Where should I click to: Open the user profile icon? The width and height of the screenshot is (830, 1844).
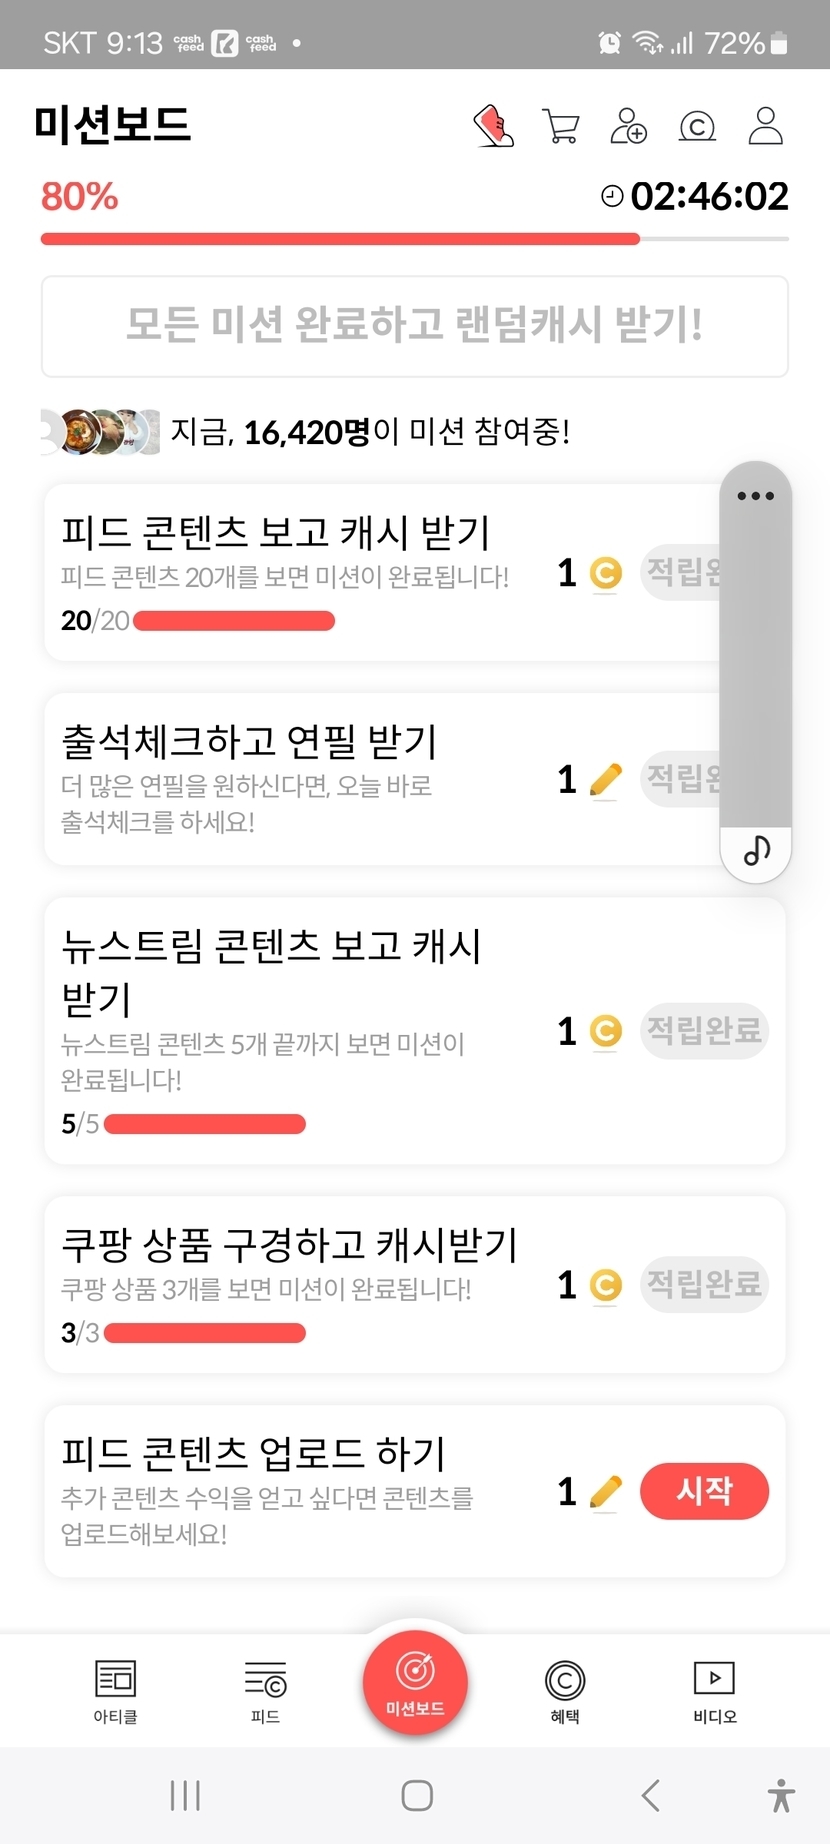(x=765, y=127)
